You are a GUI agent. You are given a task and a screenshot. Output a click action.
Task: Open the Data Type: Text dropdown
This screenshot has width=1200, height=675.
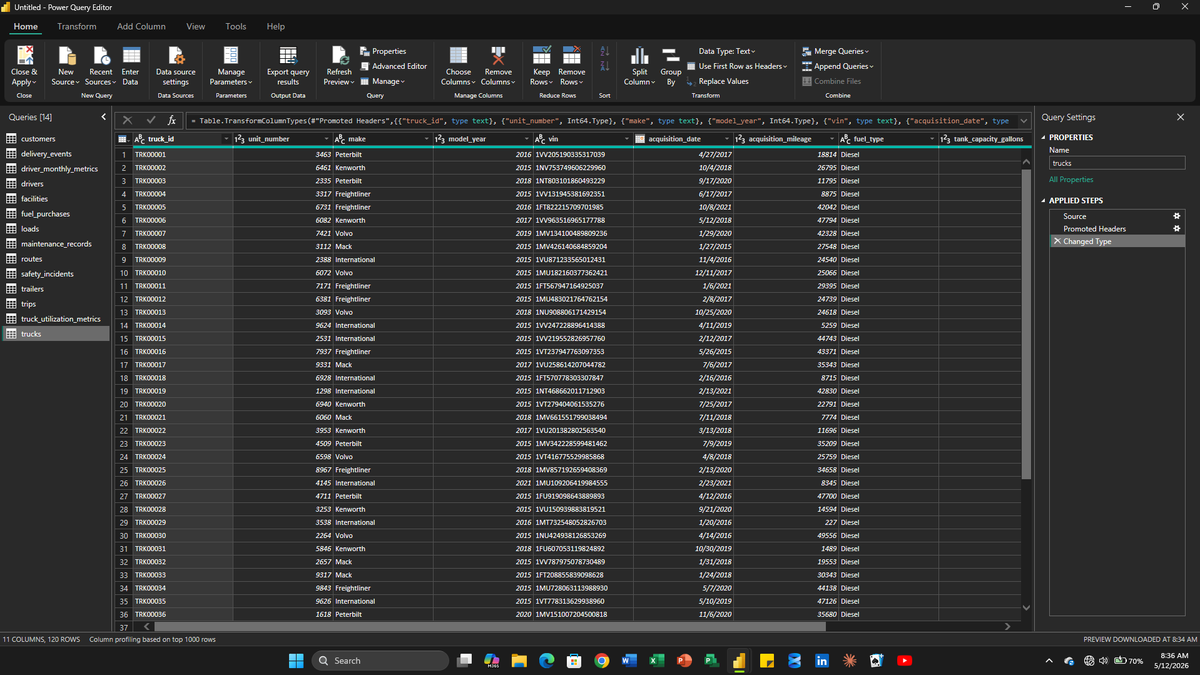coord(727,51)
